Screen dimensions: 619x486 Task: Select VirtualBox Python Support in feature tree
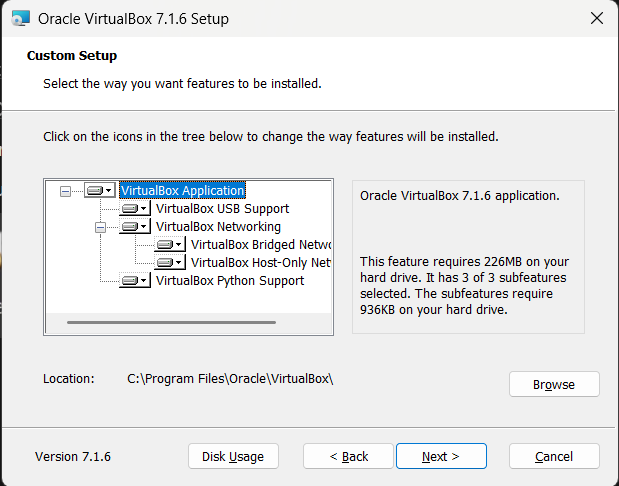point(230,281)
